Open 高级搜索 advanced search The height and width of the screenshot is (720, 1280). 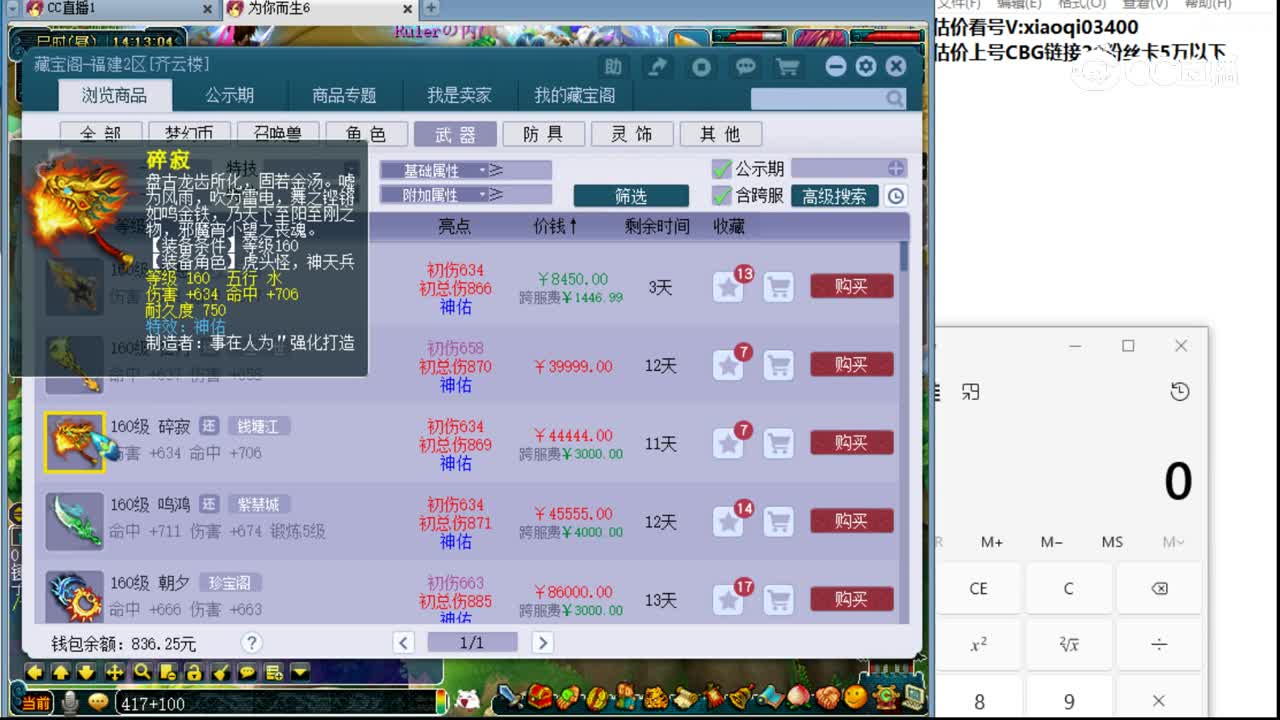[835, 196]
